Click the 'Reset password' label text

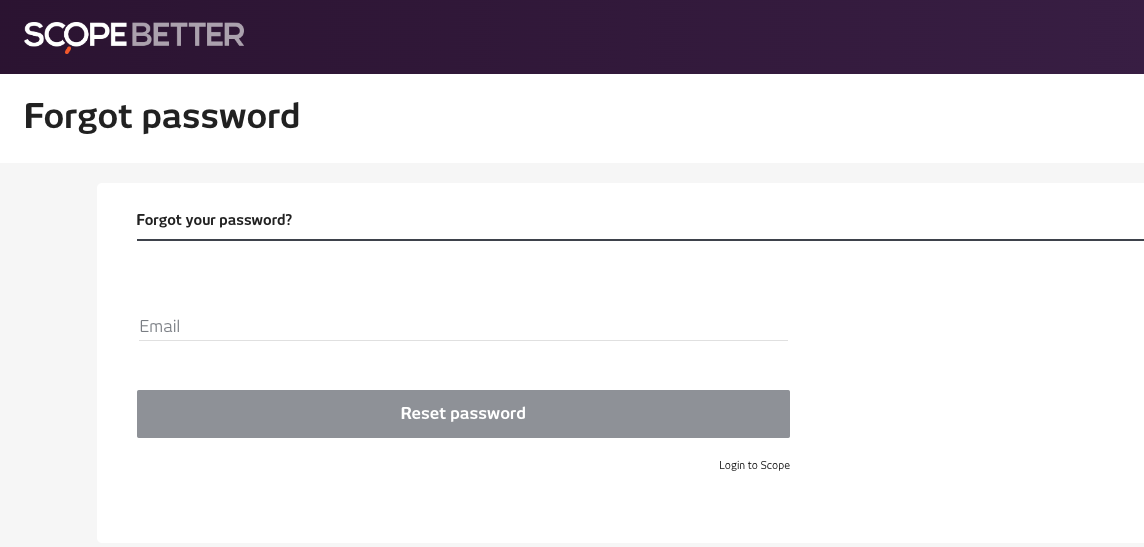463,414
